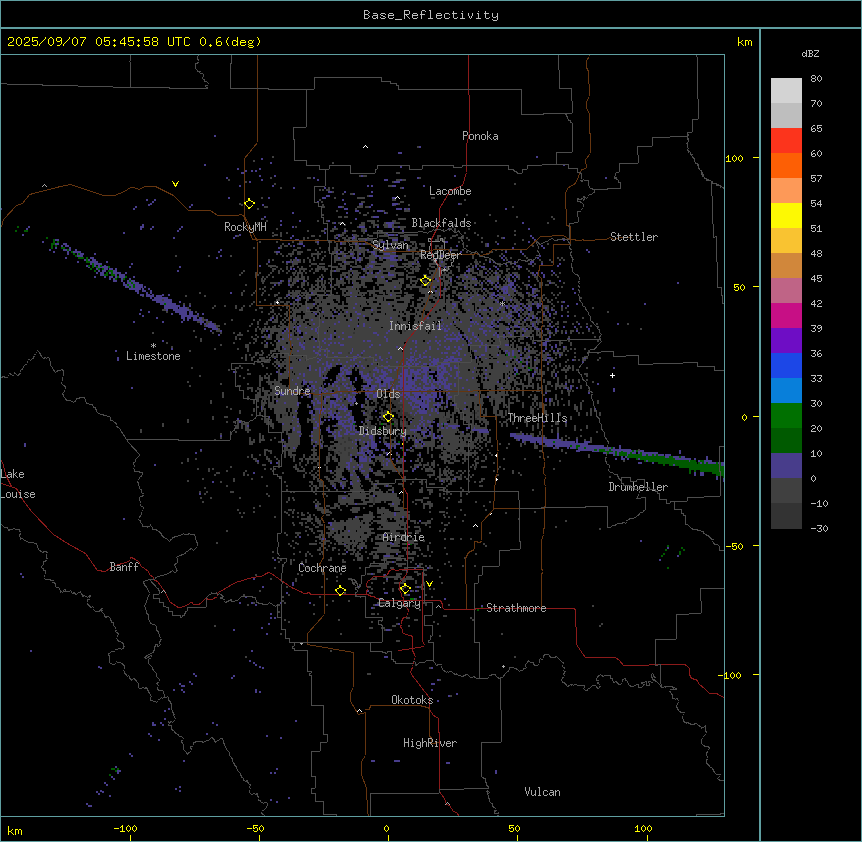Viewport: 862px width, 842px height.
Task: Select the yellow diamond marker between Olds and Didsbury
Action: [x=388, y=417]
